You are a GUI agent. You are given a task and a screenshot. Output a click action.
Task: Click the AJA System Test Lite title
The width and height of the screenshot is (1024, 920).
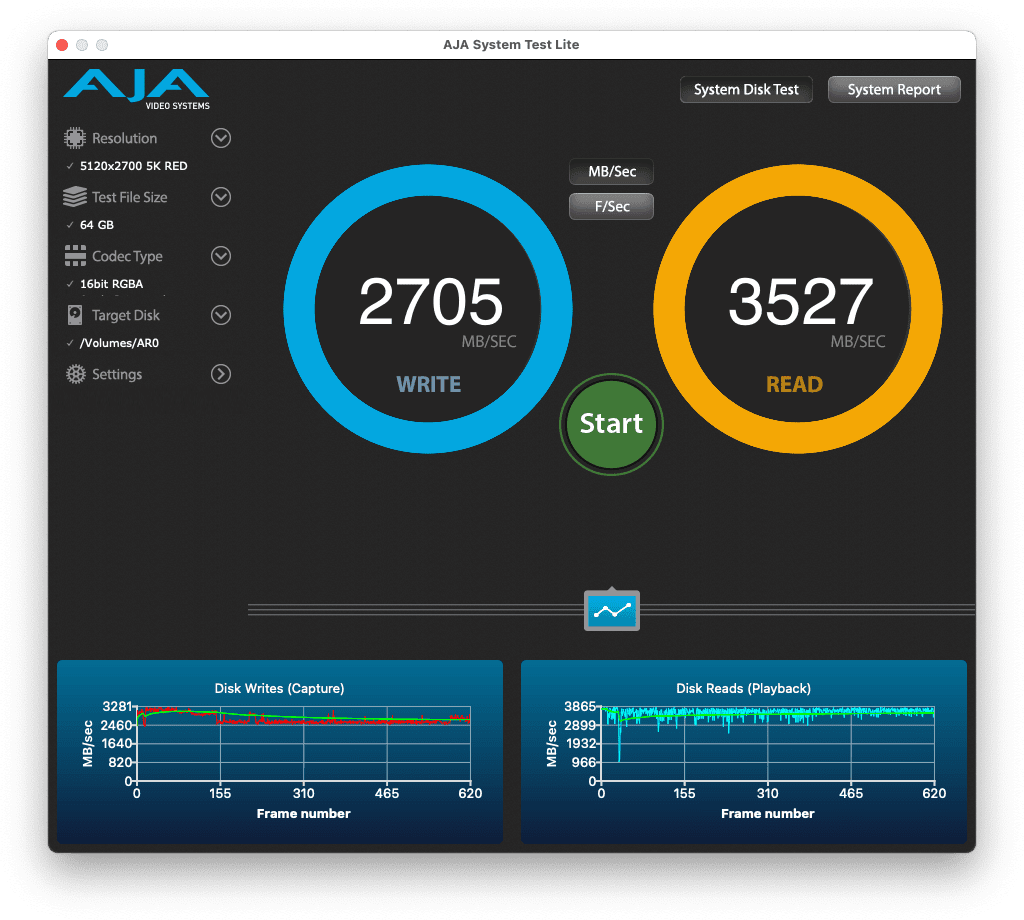(511, 44)
